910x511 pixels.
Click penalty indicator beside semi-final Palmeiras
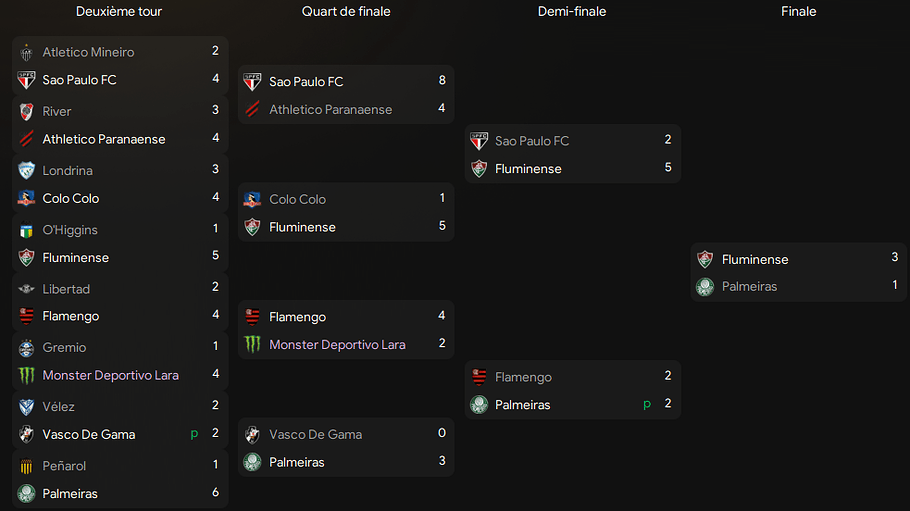tap(647, 404)
